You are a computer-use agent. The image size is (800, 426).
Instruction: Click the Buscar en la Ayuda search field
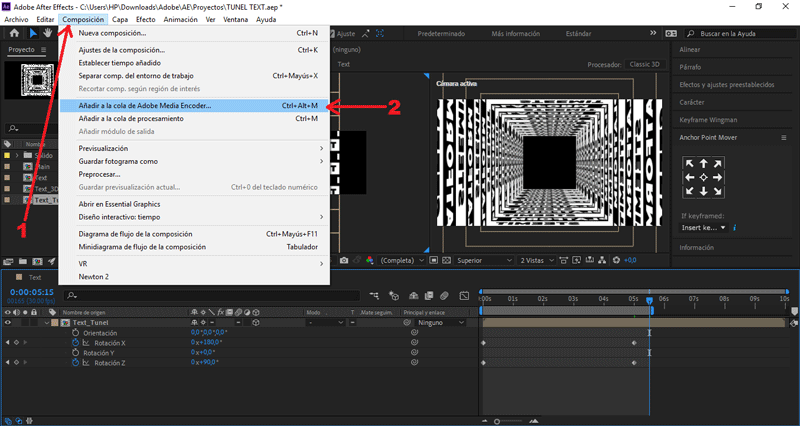coord(740,33)
